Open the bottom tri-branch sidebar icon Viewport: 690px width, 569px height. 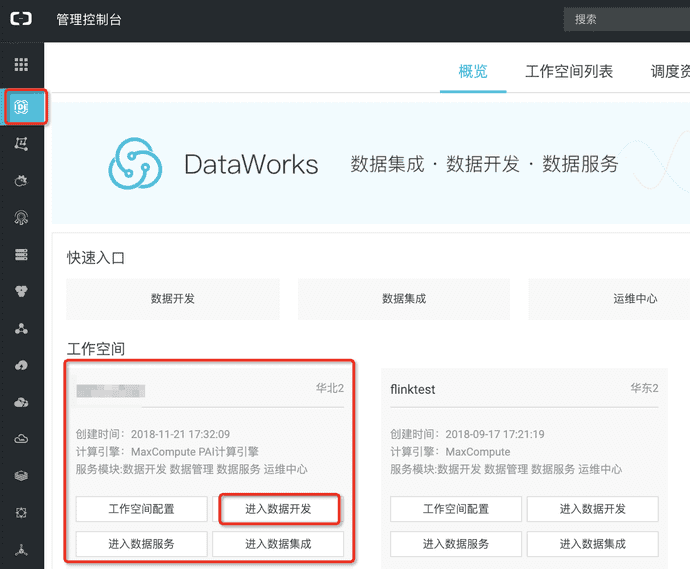click(21, 550)
